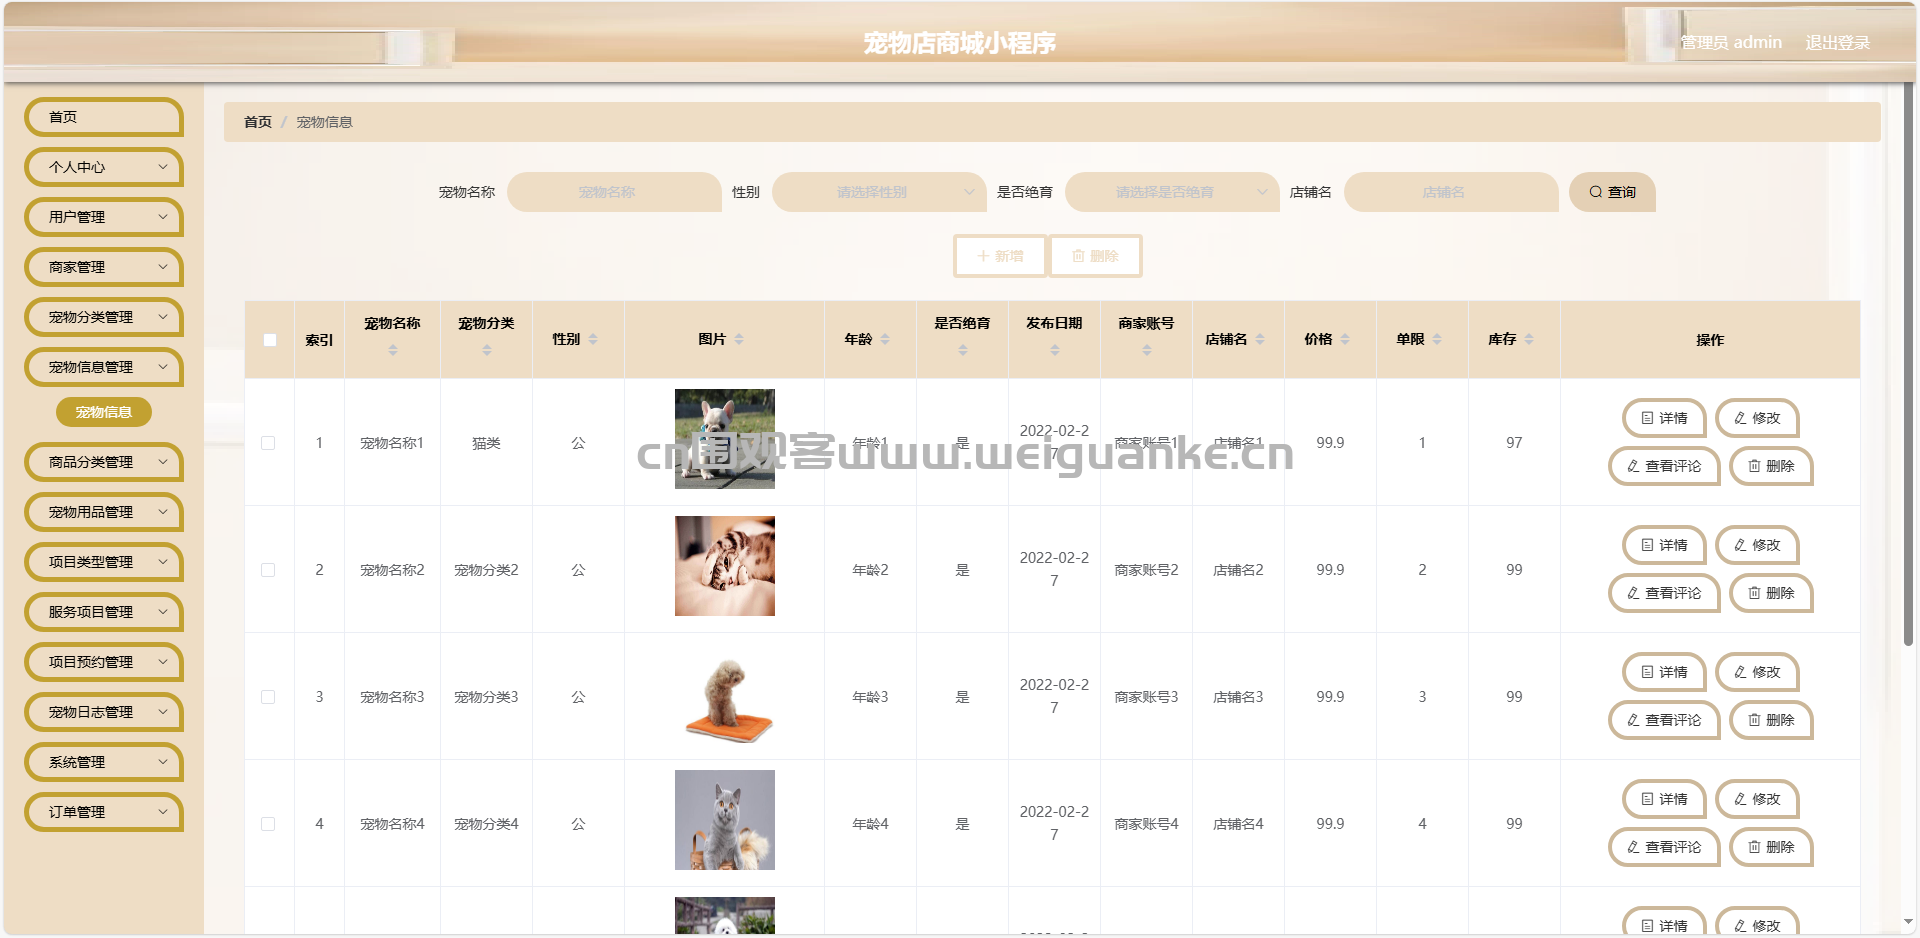
Task: Sort by 年龄 column arrows
Action: tap(885, 340)
